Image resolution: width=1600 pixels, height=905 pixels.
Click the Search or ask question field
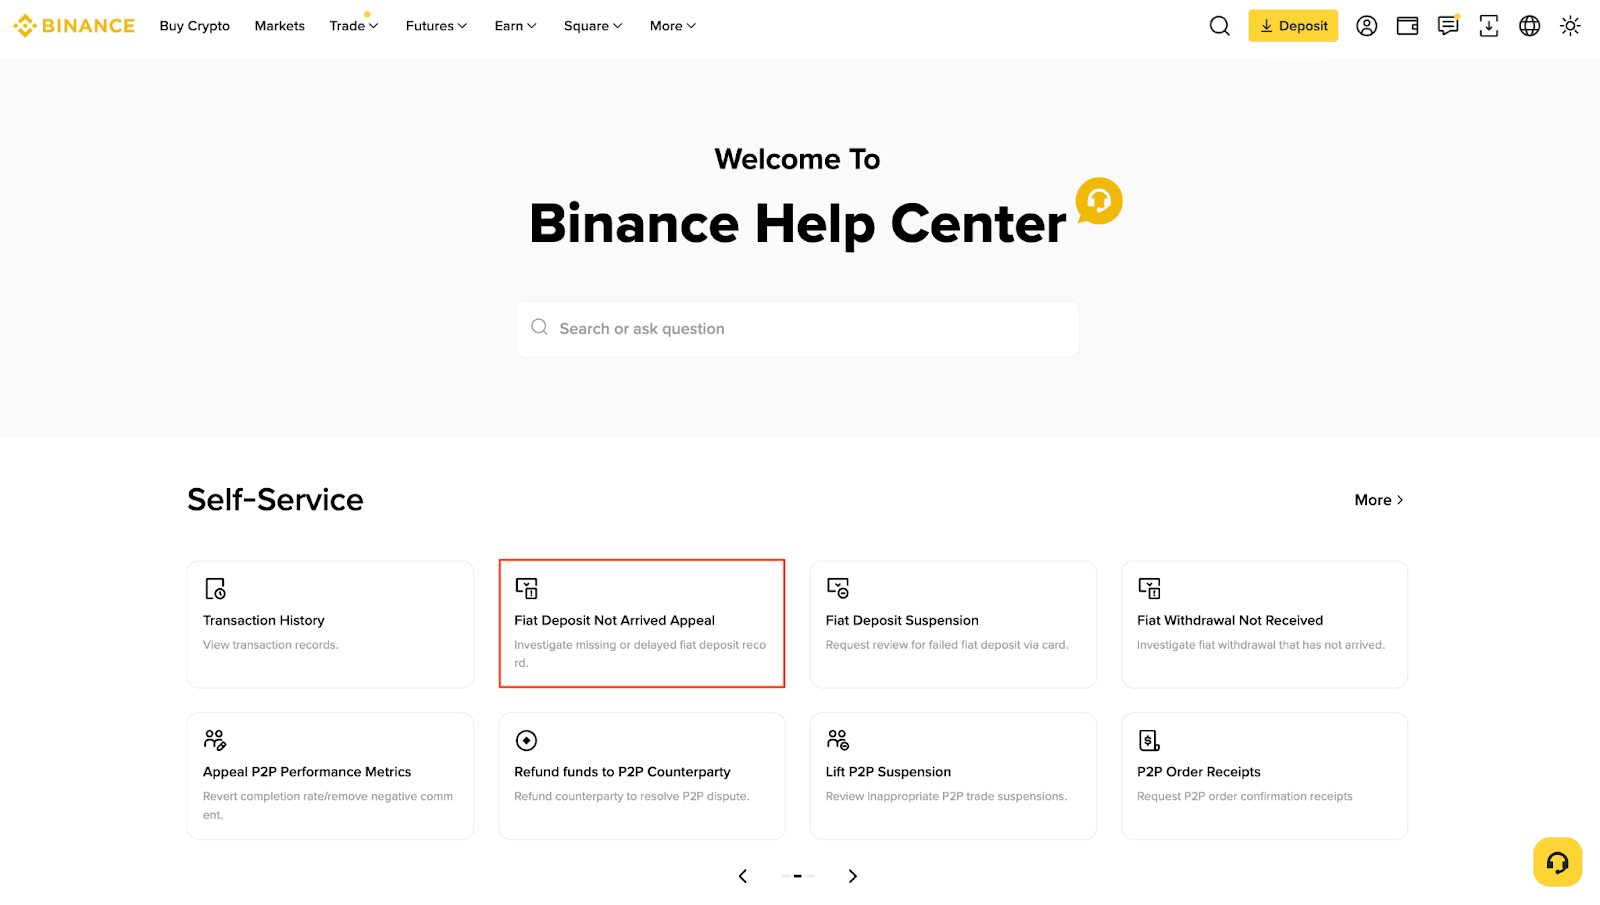(x=797, y=329)
